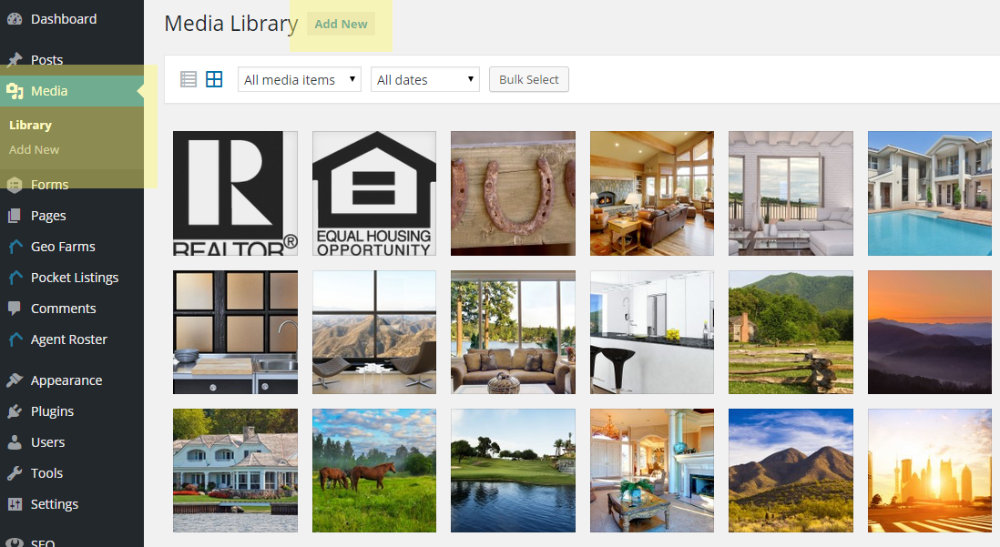Click the Posts pushpin icon
Image resolution: width=1000 pixels, height=547 pixels.
pyautogui.click(x=14, y=60)
